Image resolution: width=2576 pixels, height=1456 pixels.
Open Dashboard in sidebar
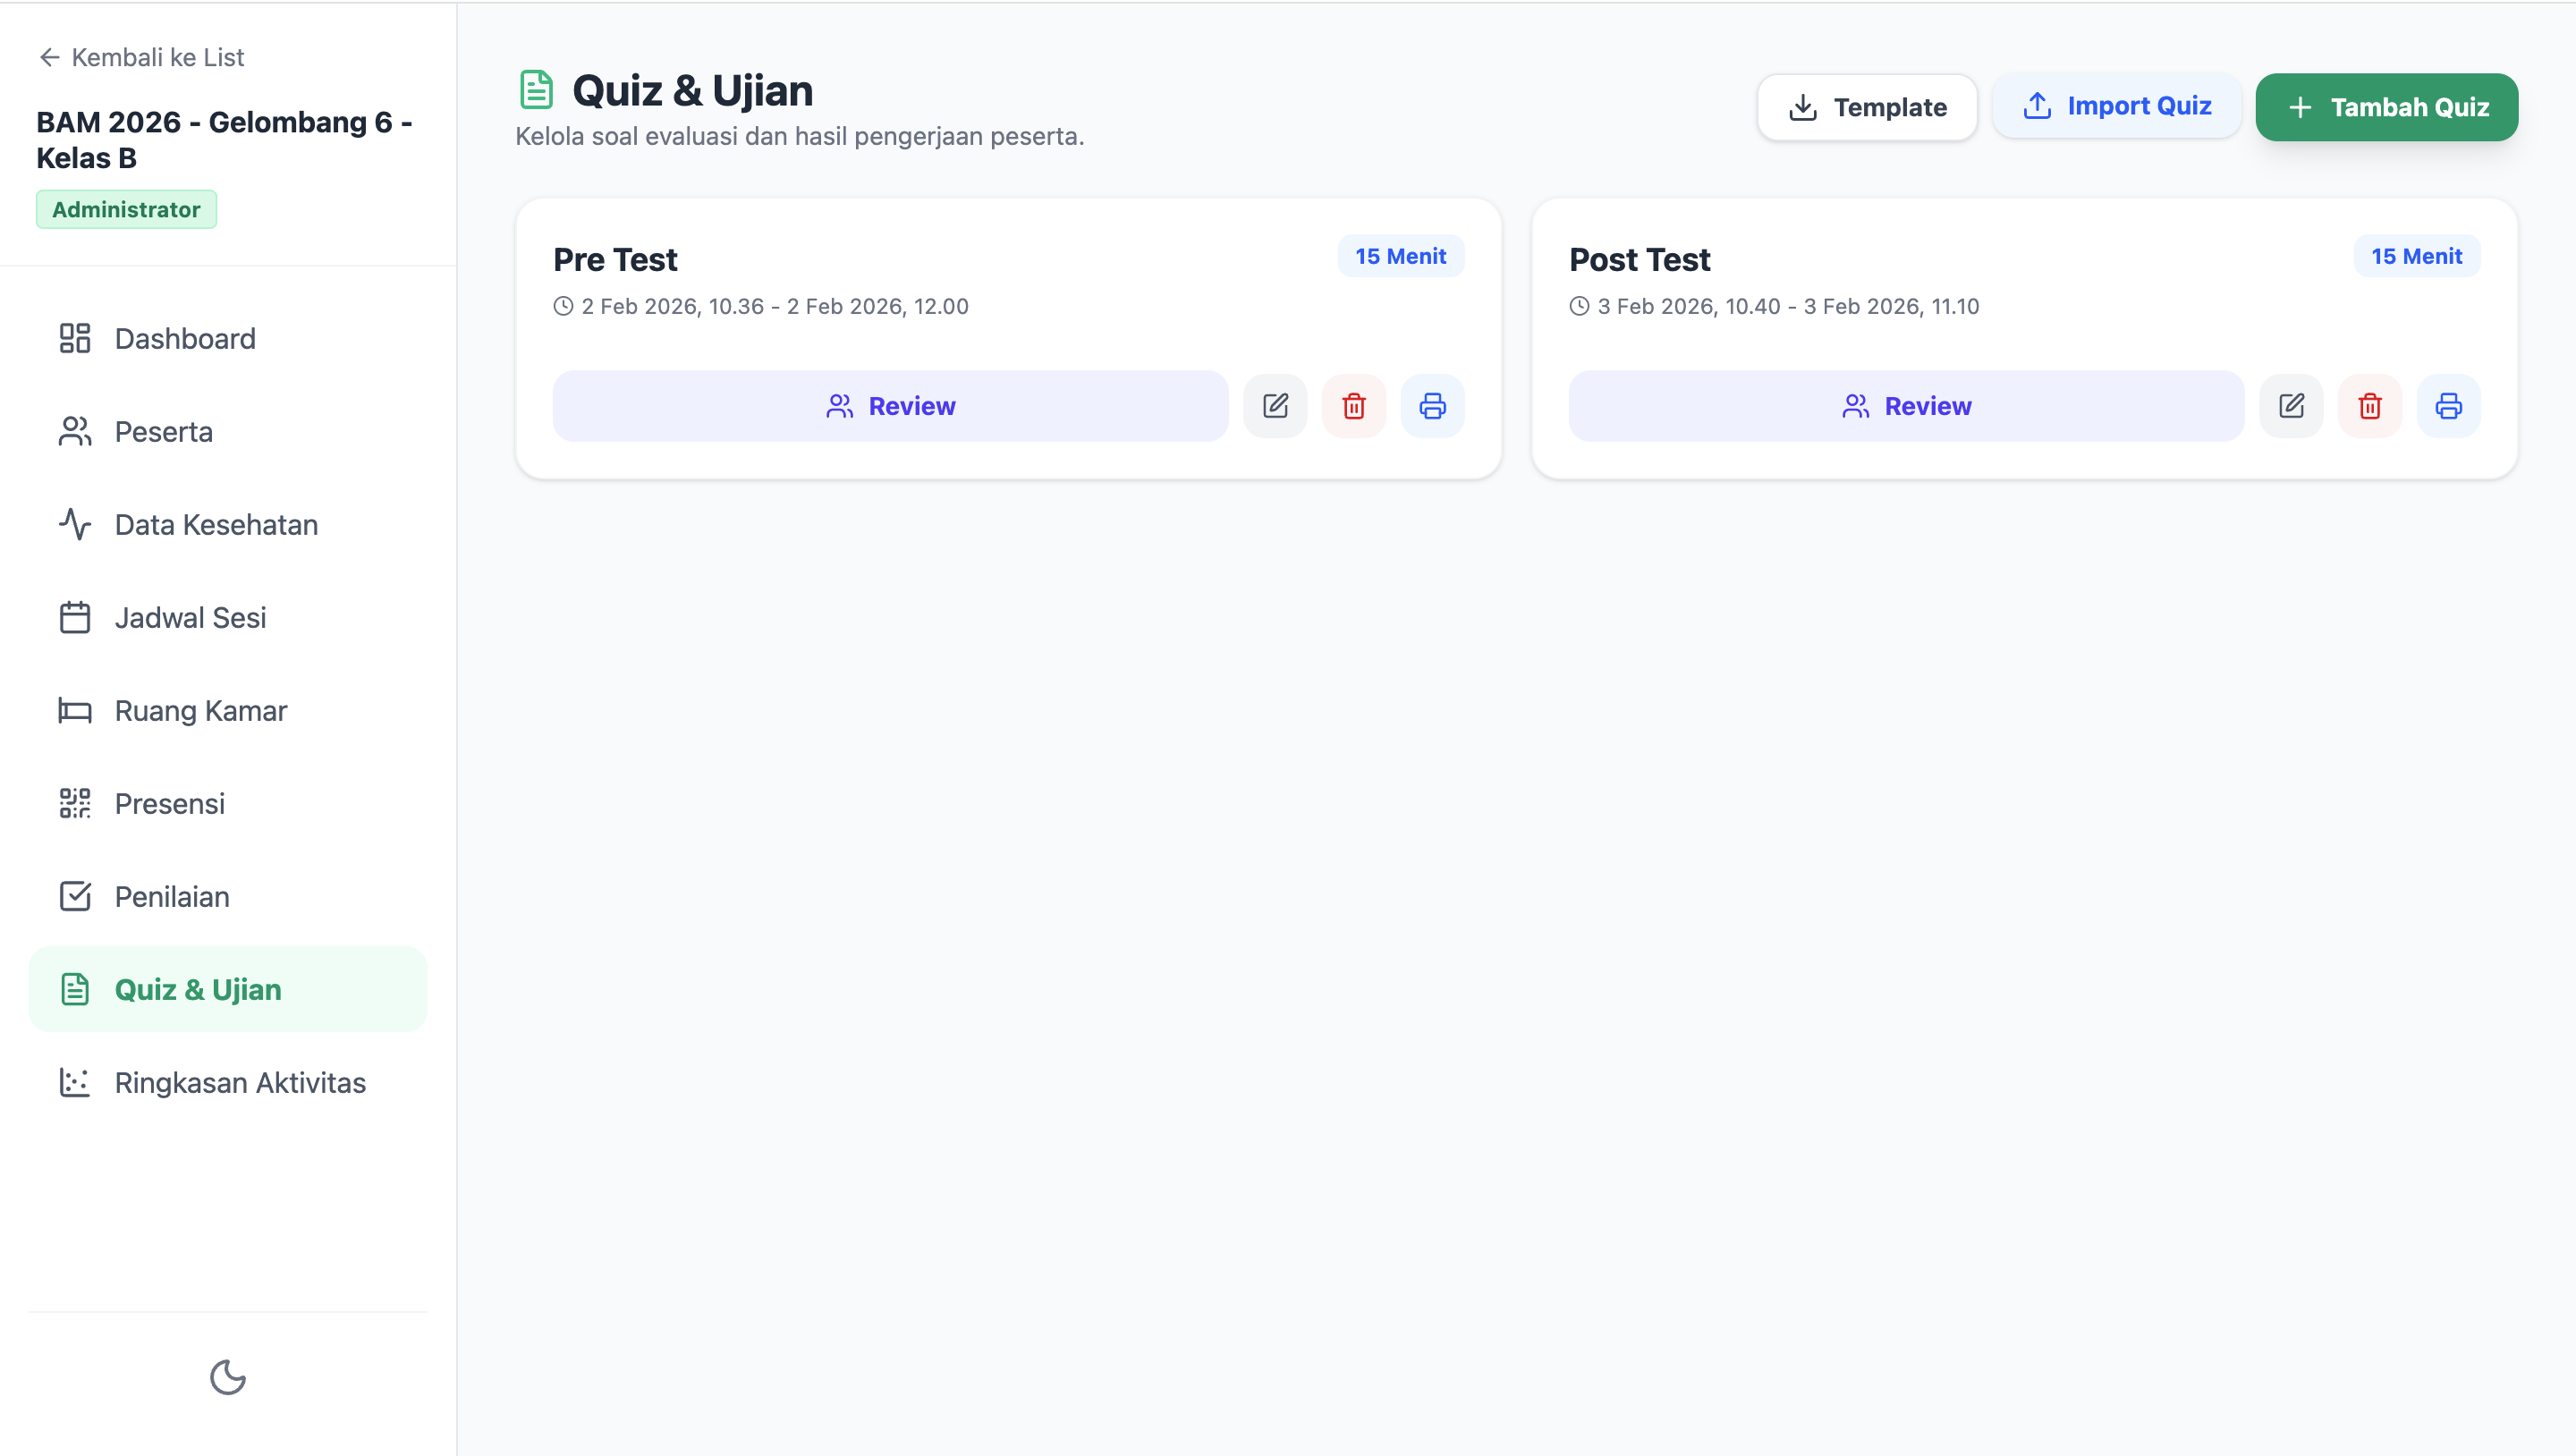coord(228,339)
